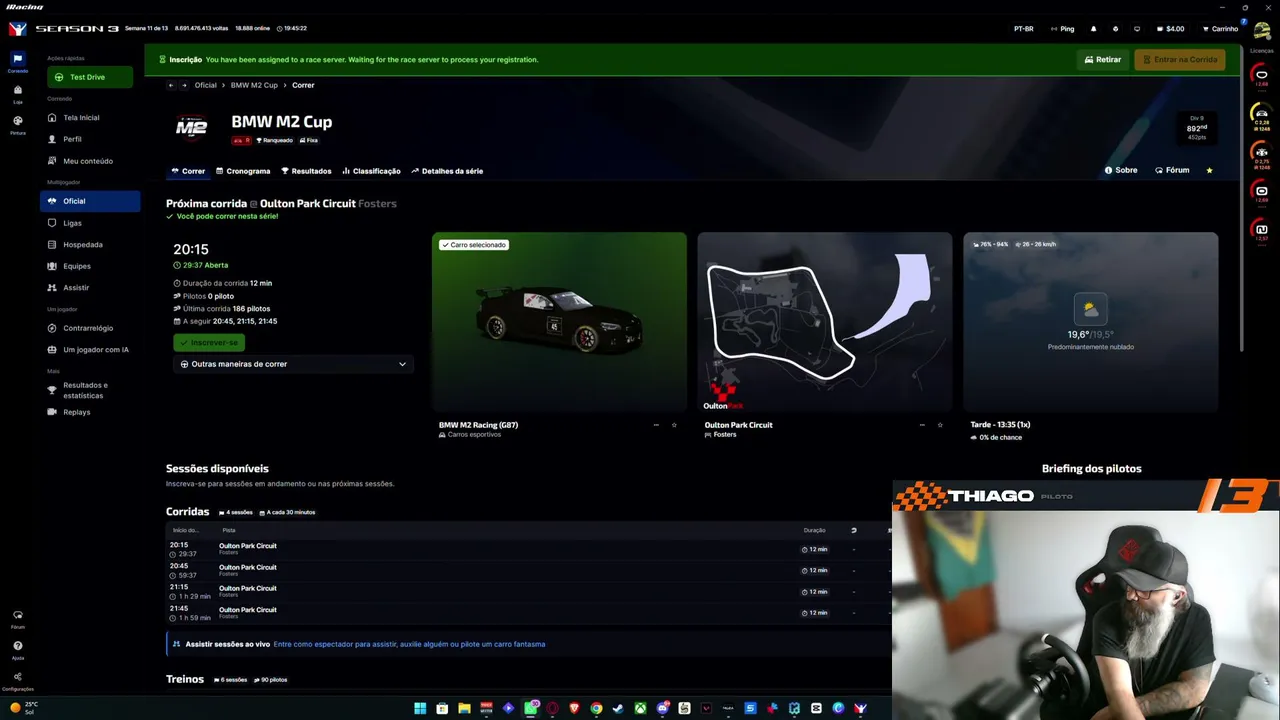
Task: Click the Oficial breadcrumb link
Action: point(205,85)
